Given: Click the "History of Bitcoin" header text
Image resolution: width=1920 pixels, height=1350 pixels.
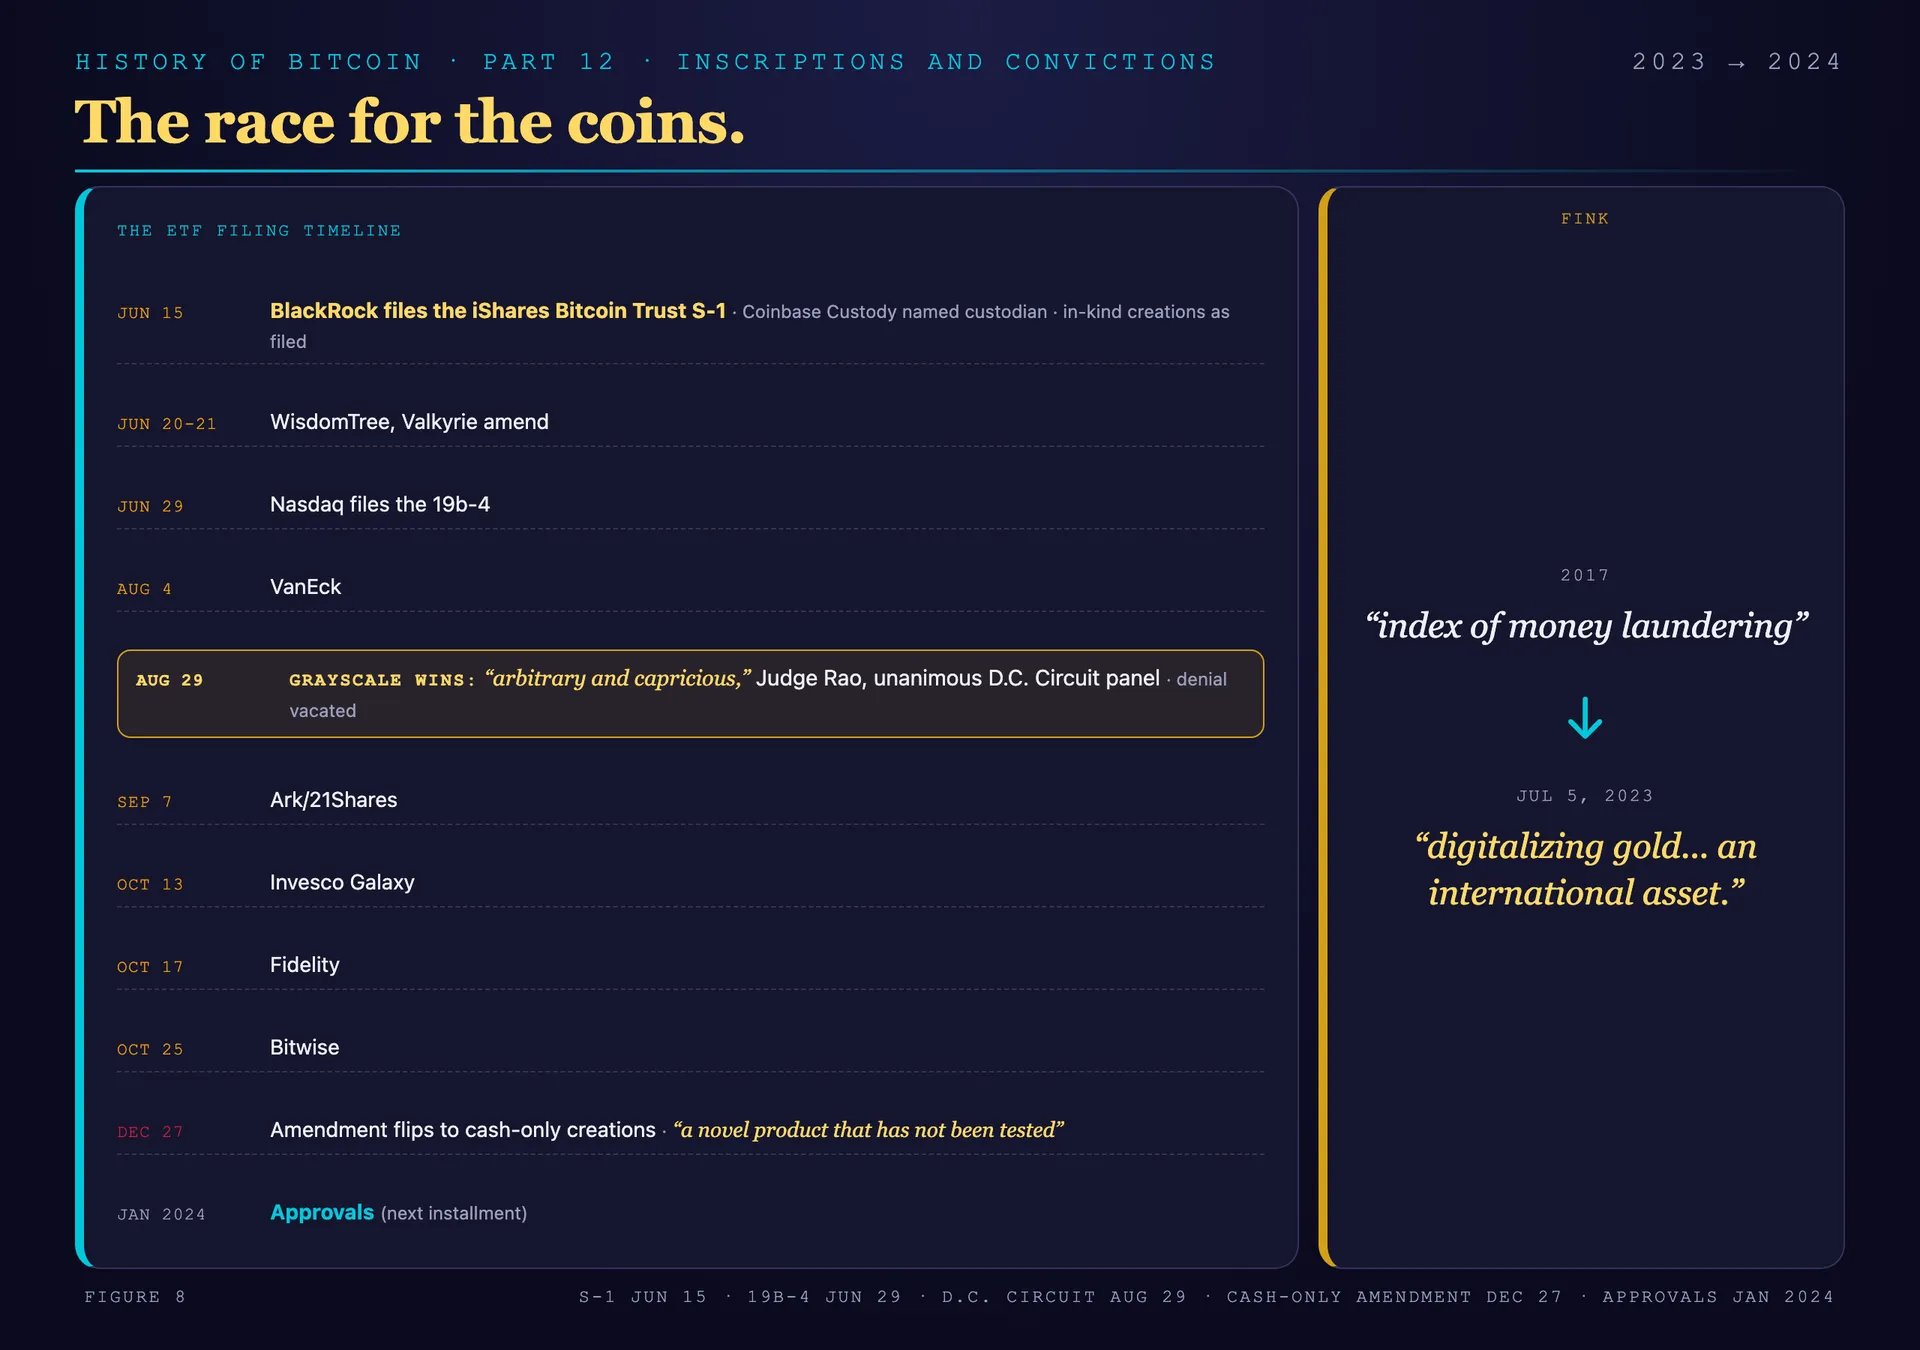Looking at the screenshot, I should 249,62.
